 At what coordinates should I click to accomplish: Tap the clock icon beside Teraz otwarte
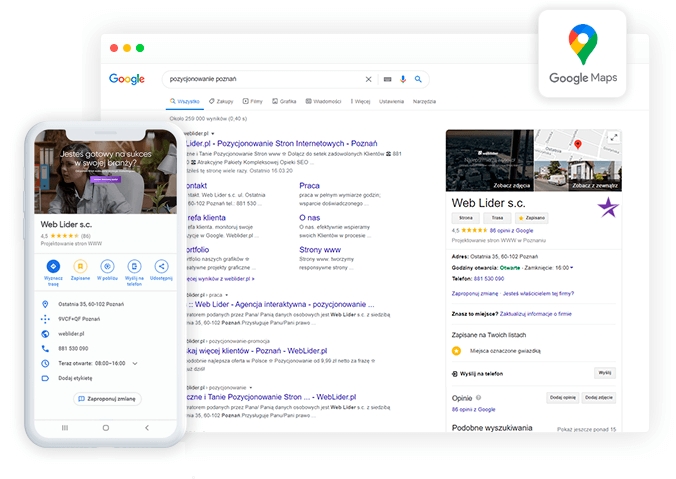point(45,363)
